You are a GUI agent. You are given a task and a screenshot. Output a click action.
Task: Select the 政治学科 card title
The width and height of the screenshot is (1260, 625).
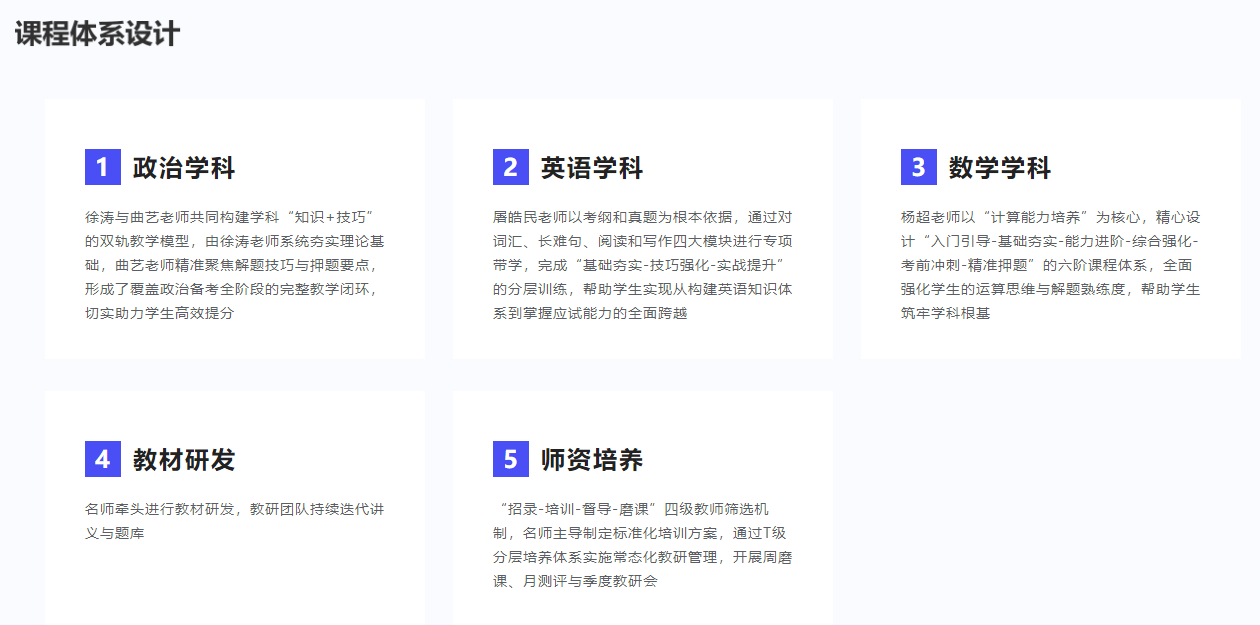click(184, 168)
